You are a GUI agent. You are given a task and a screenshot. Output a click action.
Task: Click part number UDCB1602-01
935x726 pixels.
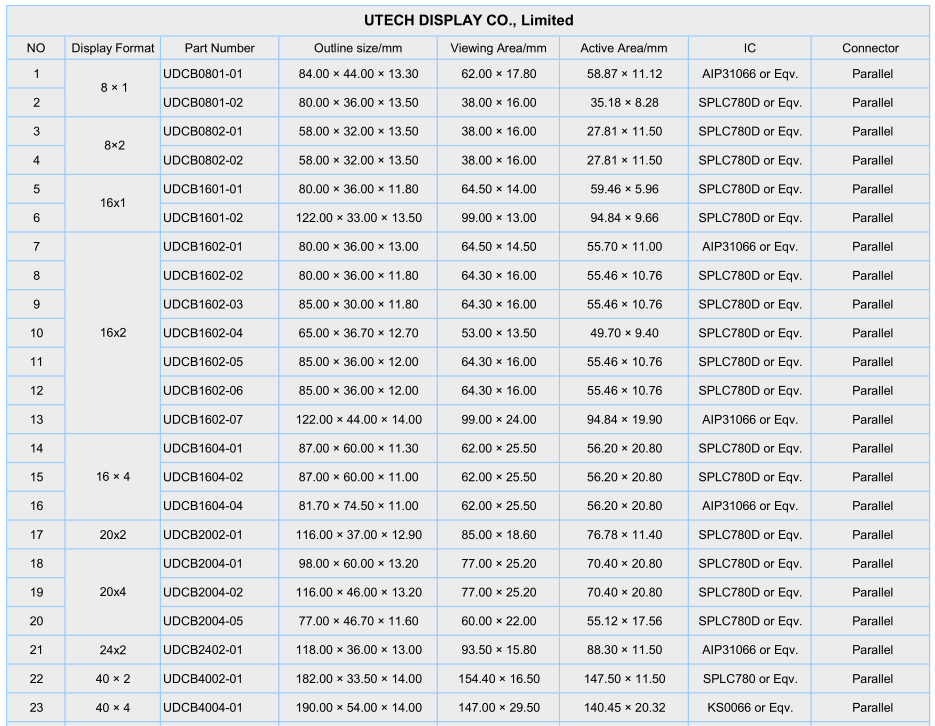pyautogui.click(x=203, y=247)
